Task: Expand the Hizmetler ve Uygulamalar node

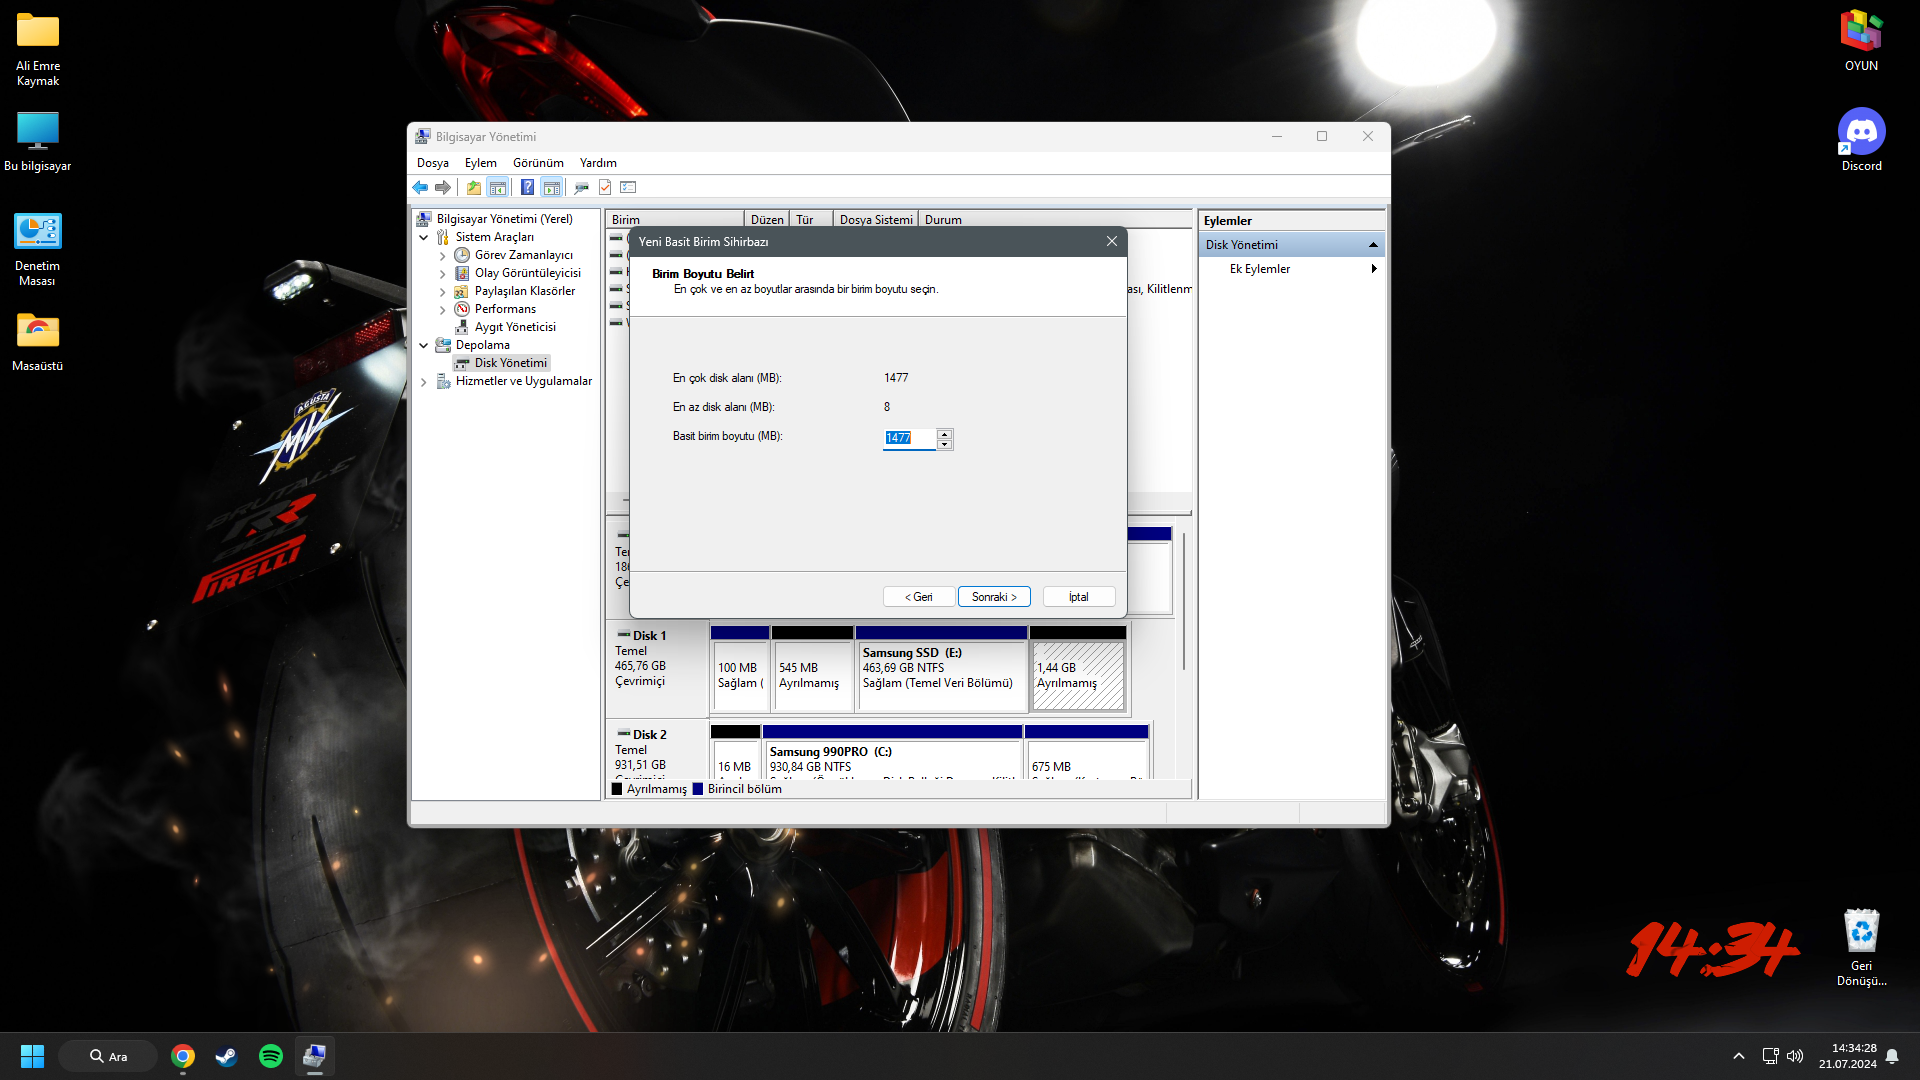Action: click(424, 382)
